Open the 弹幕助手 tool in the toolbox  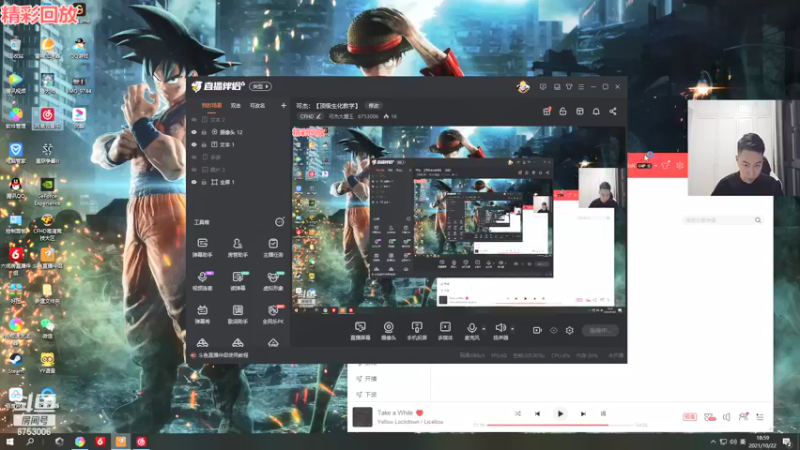tap(203, 247)
